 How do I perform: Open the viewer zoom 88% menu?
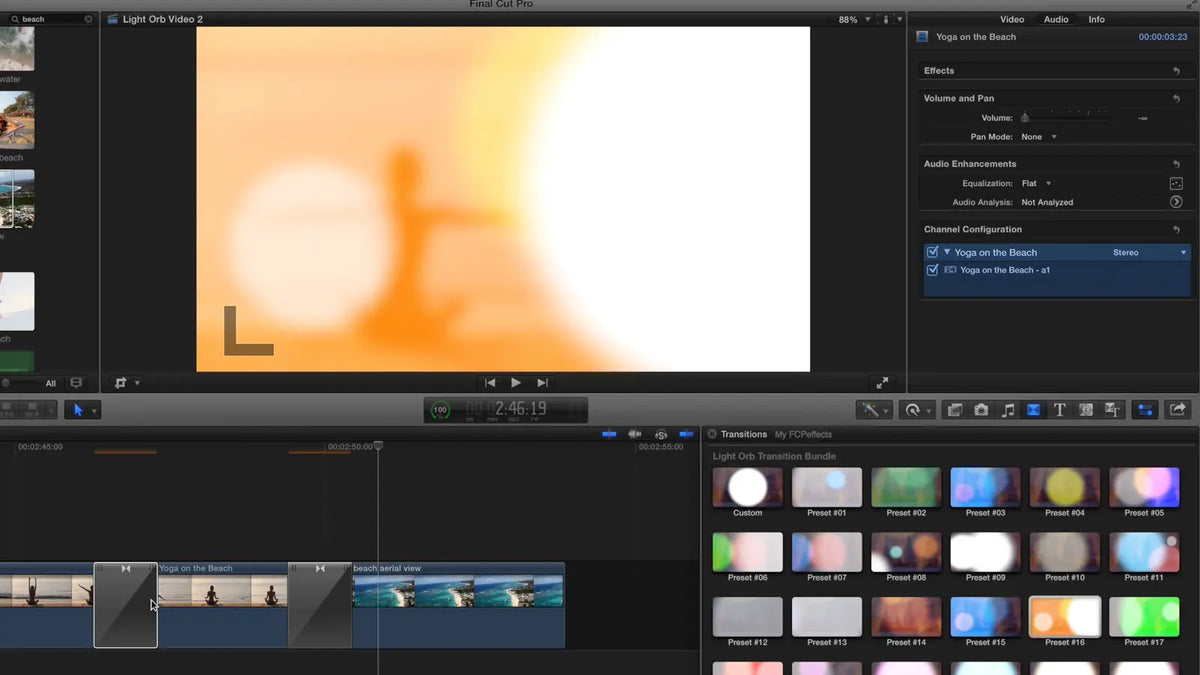point(854,20)
